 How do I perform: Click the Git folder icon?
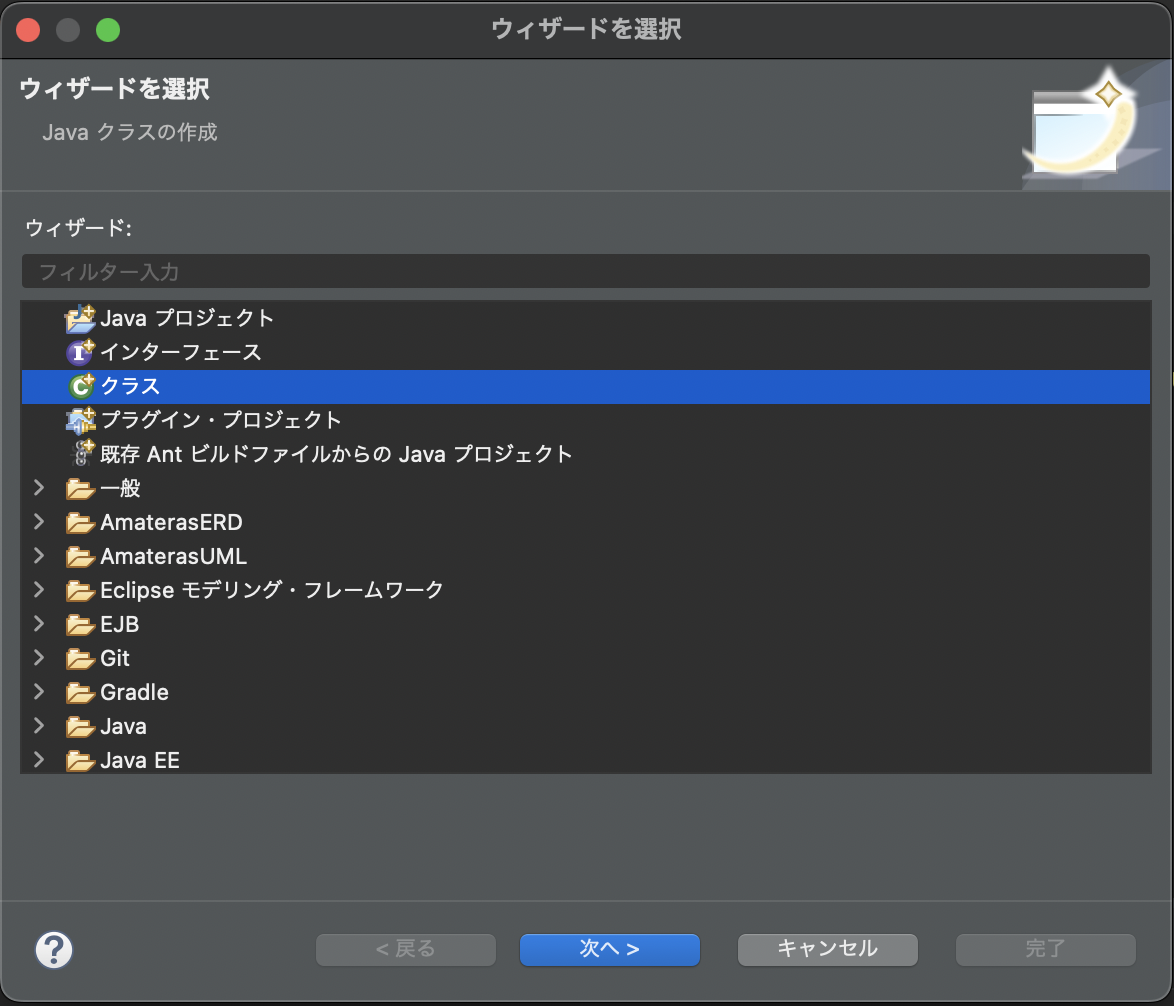(80, 658)
